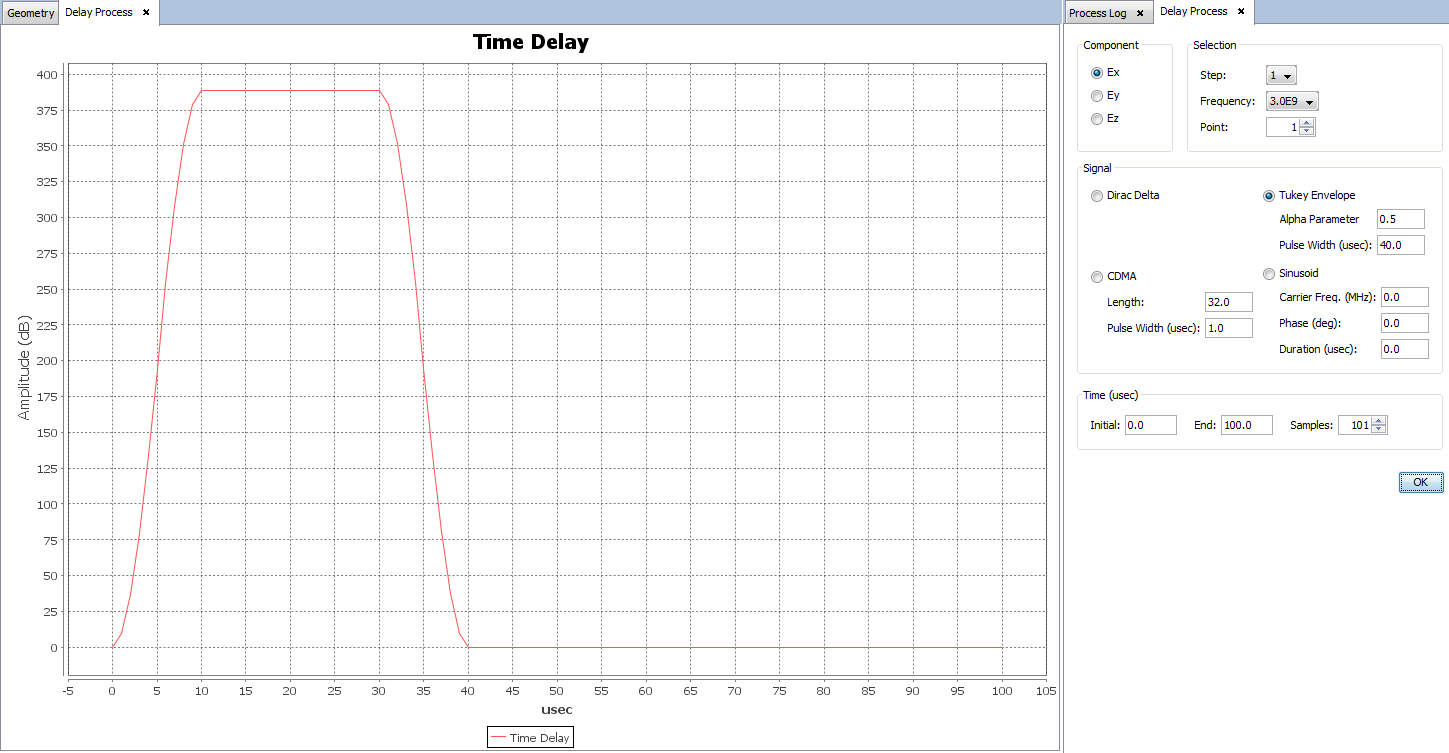This screenshot has width=1449, height=753.
Task: Select the Ez component radio button
Action: coord(1097,118)
